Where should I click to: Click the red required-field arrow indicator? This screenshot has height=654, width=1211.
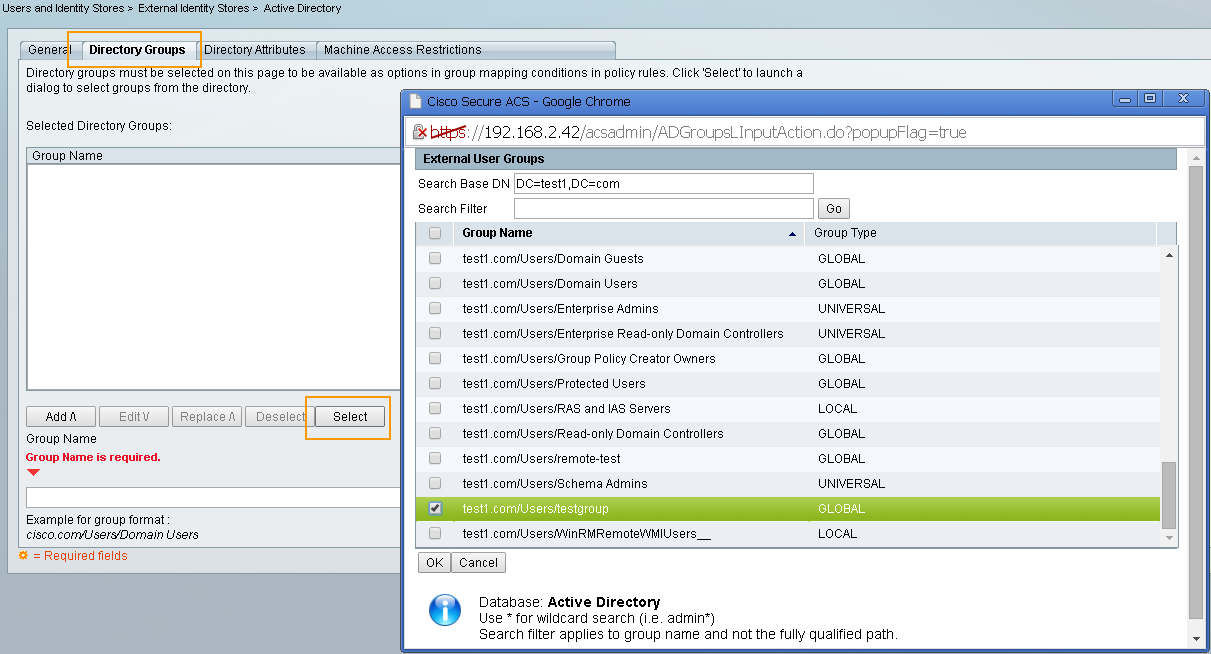pyautogui.click(x=33, y=472)
